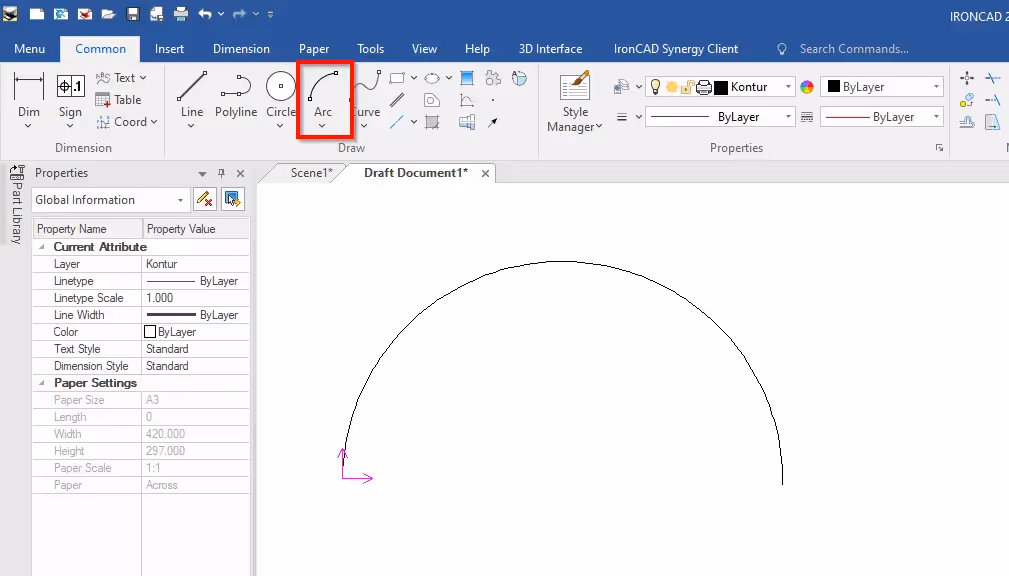Screen dimensions: 1009x576
Task: Select the Ellipse draw tool
Action: click(x=432, y=78)
